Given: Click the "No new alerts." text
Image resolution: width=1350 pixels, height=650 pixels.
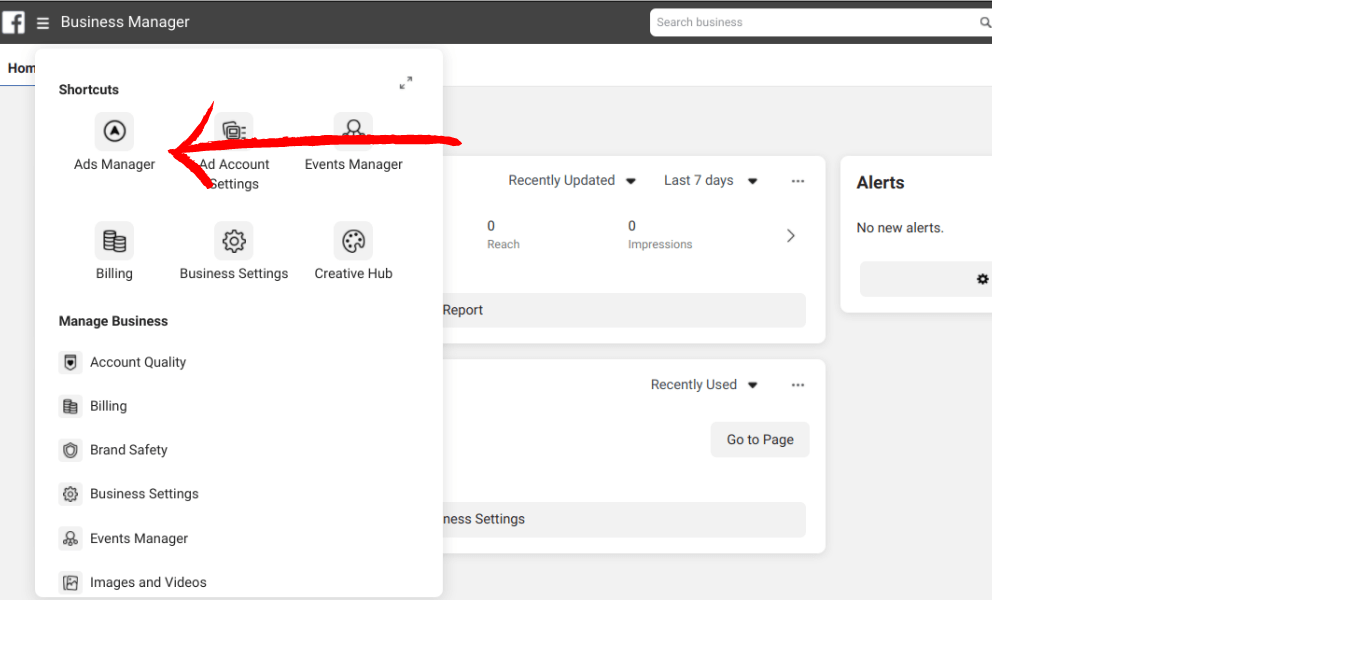Looking at the screenshot, I should pos(900,228).
